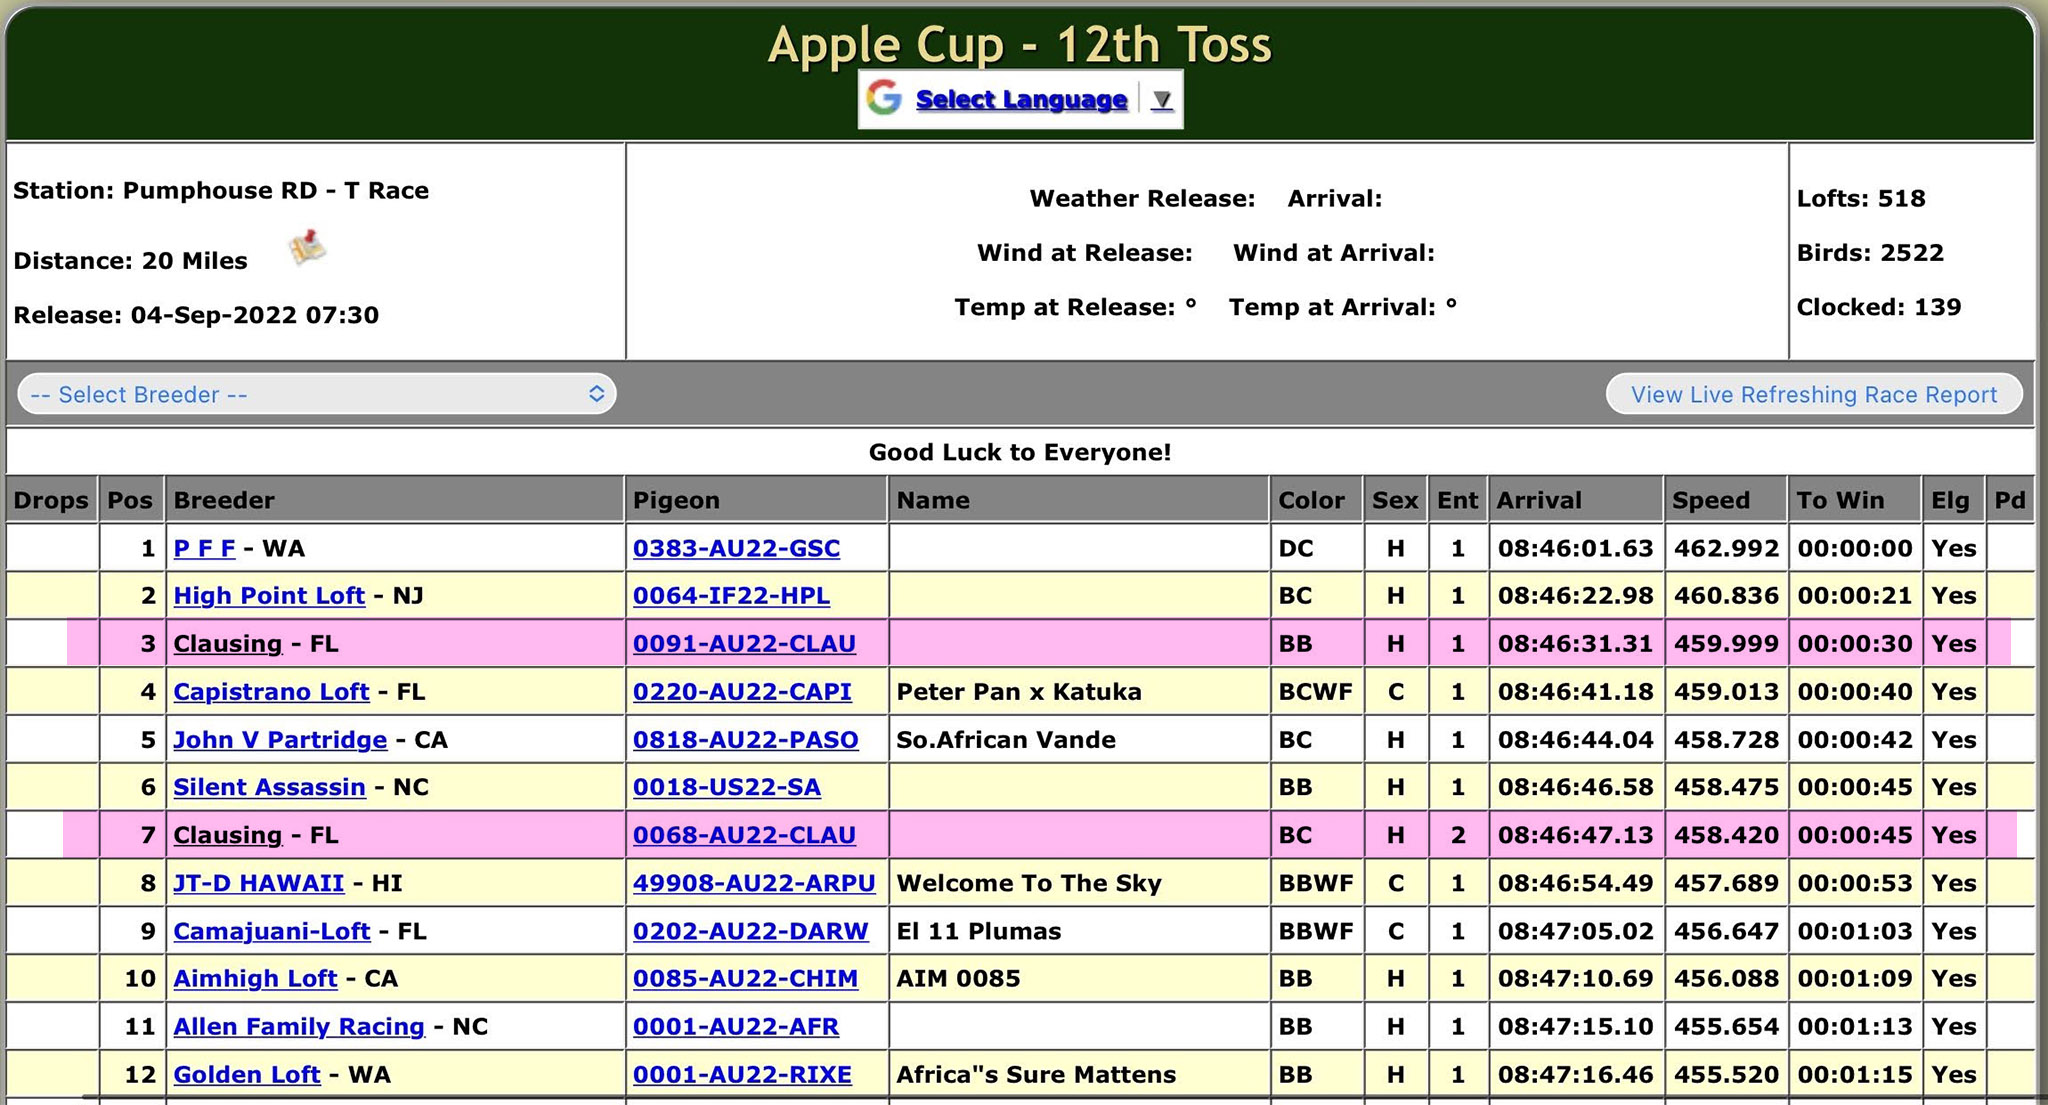This screenshot has height=1105, width=2048.
Task: Open Allen Family Racing breeder link
Action: point(298,1027)
